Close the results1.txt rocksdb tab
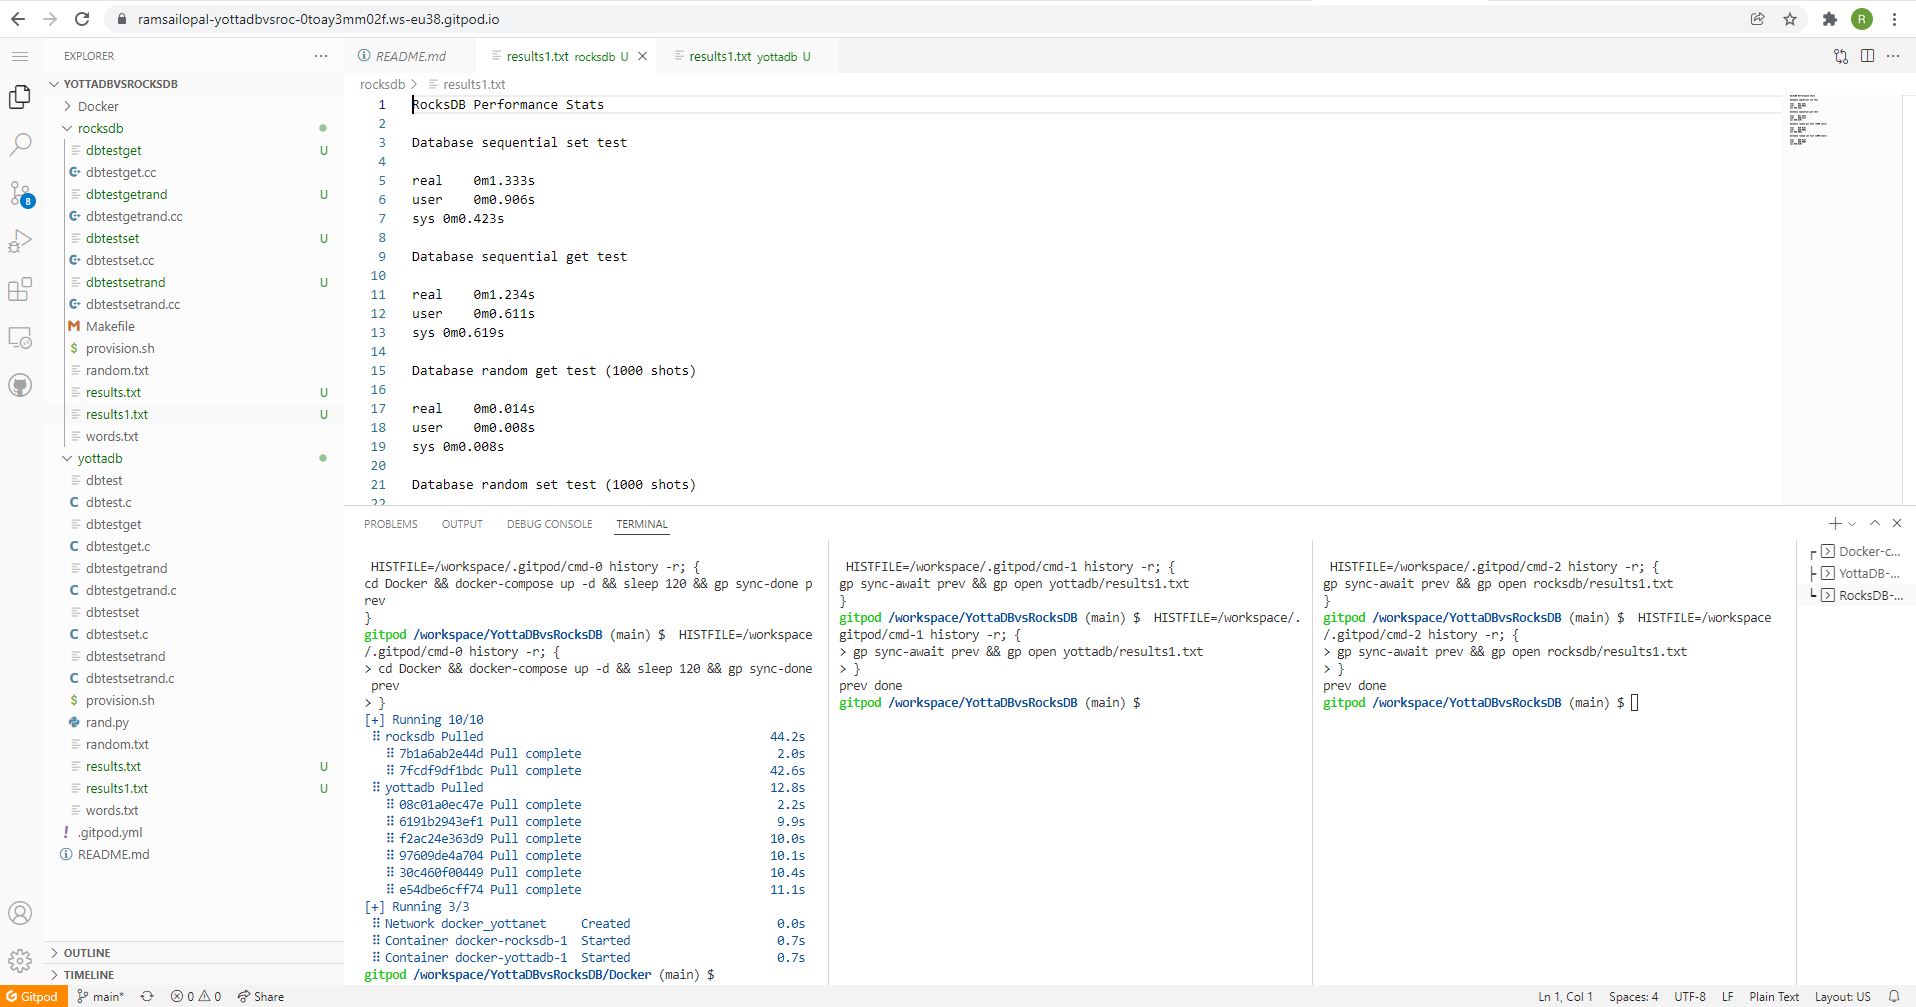This screenshot has height=1007, width=1916. 643,56
